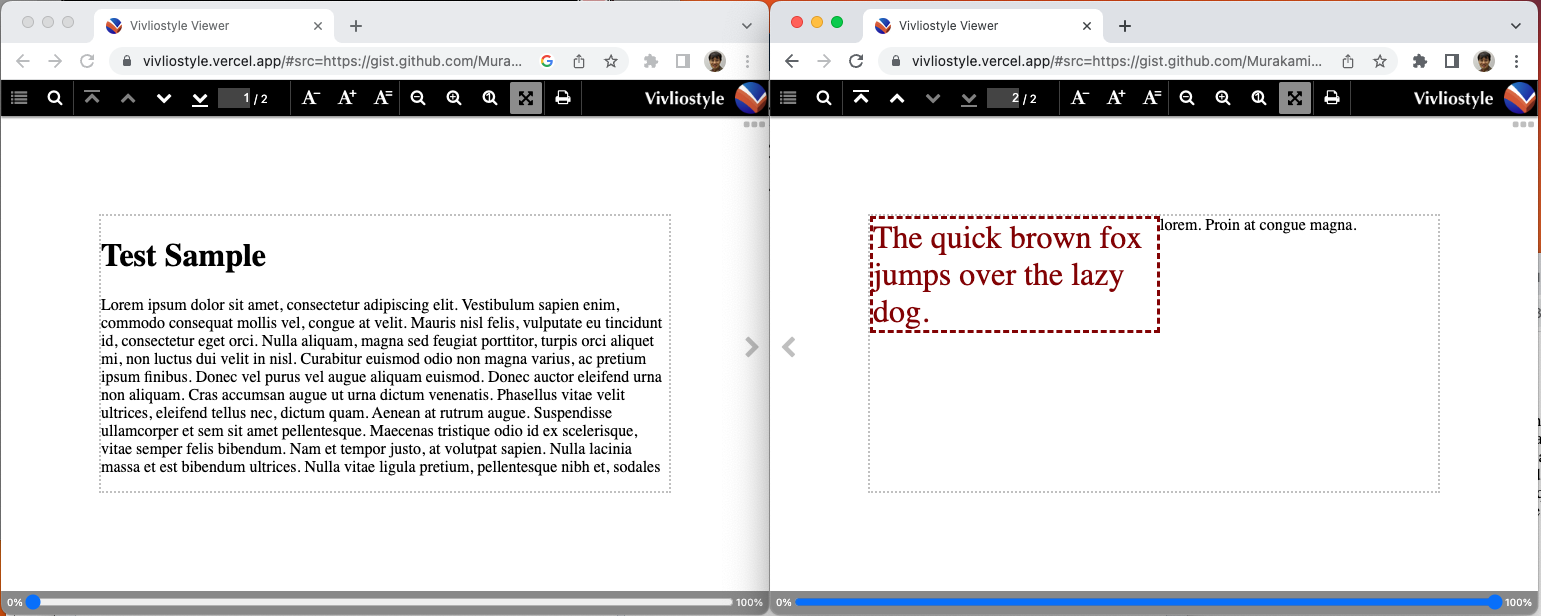Go to next page in right window
The width and height of the screenshot is (1541, 616).
point(933,98)
